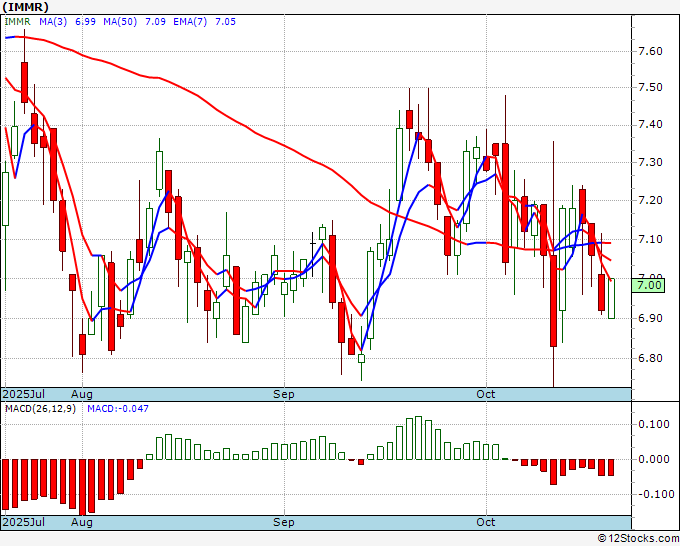
Task: Click the EMA(7) value 7.05
Action: click(226, 22)
